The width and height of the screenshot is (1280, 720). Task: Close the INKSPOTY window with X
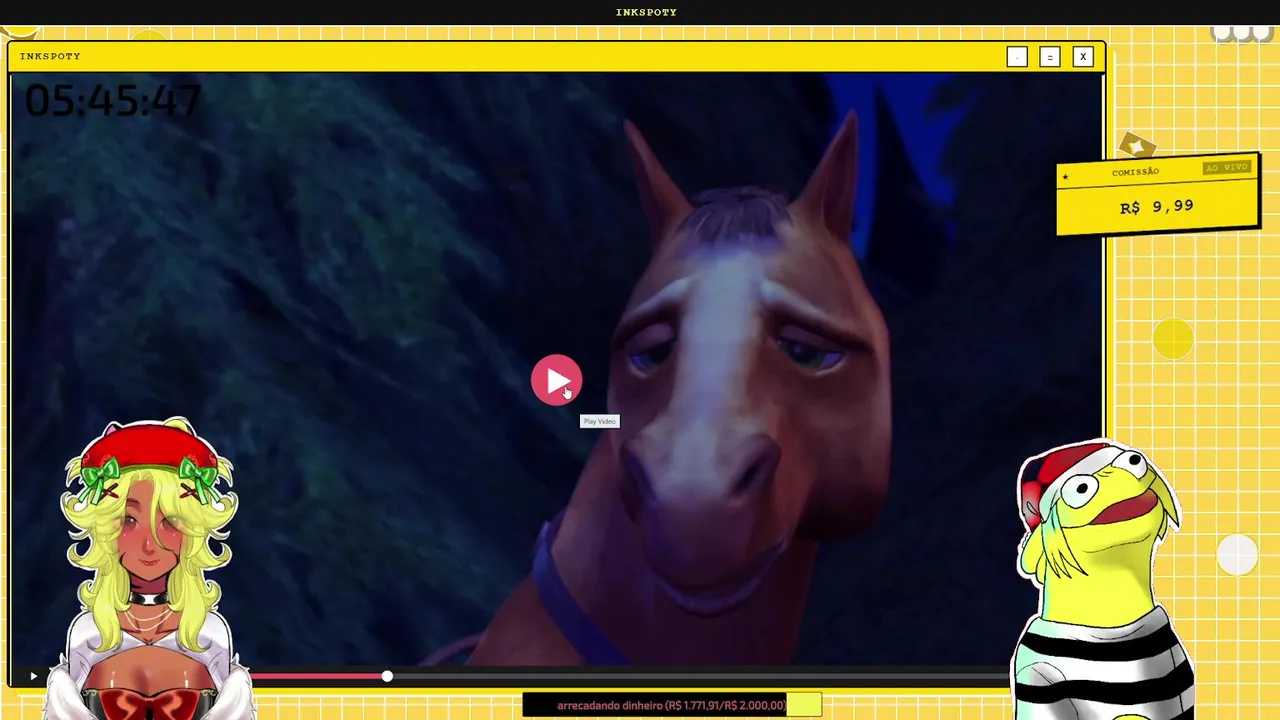pyautogui.click(x=1083, y=57)
